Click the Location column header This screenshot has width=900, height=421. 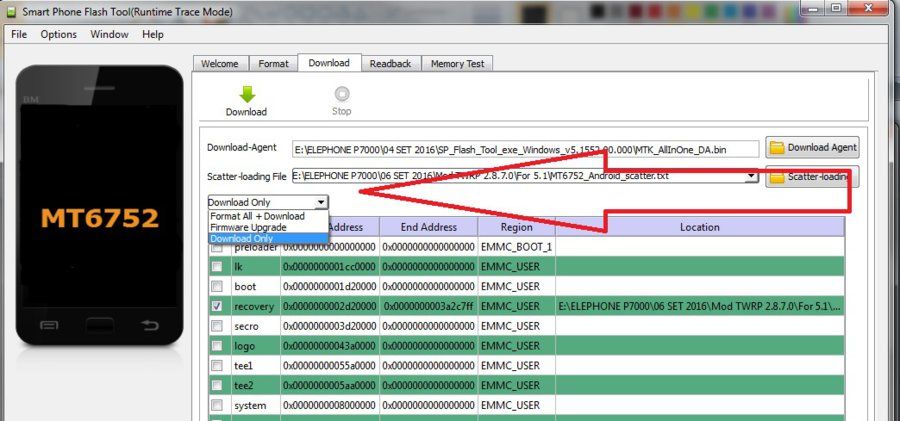700,227
